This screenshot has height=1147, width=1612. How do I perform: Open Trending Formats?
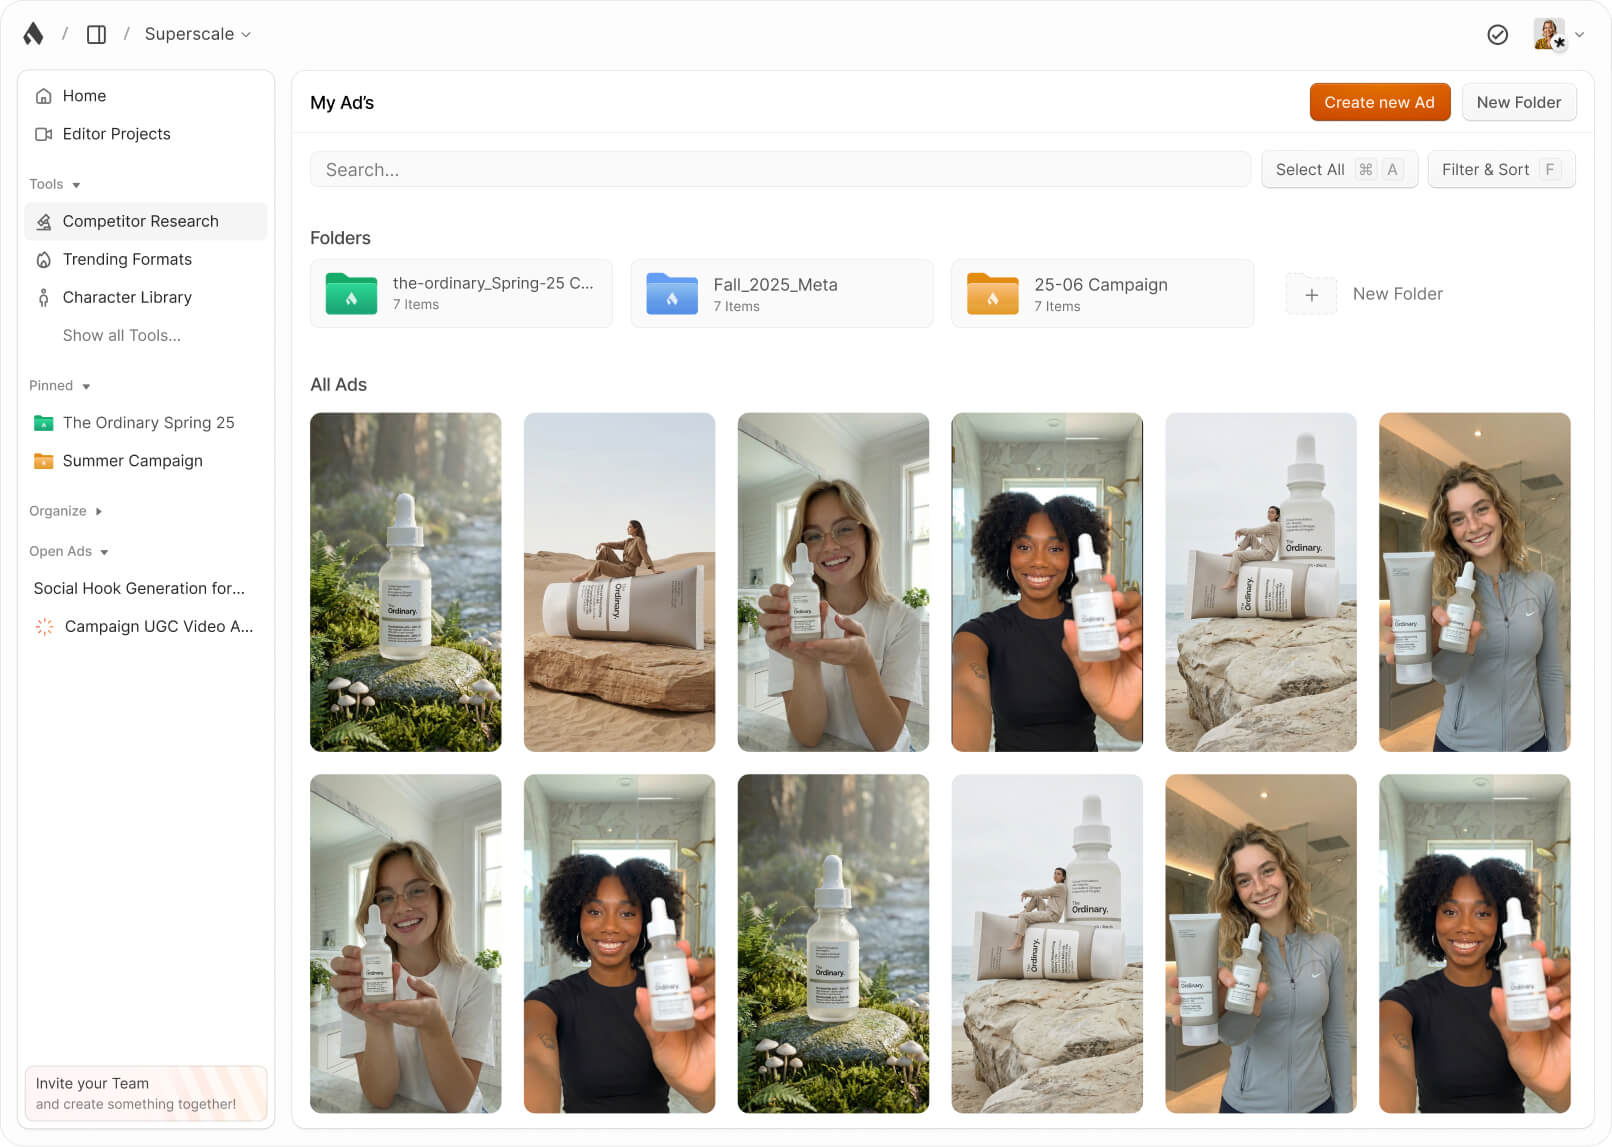pyautogui.click(x=146, y=259)
